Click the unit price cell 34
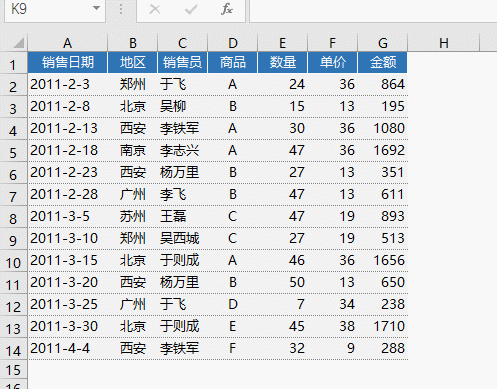 (332, 304)
